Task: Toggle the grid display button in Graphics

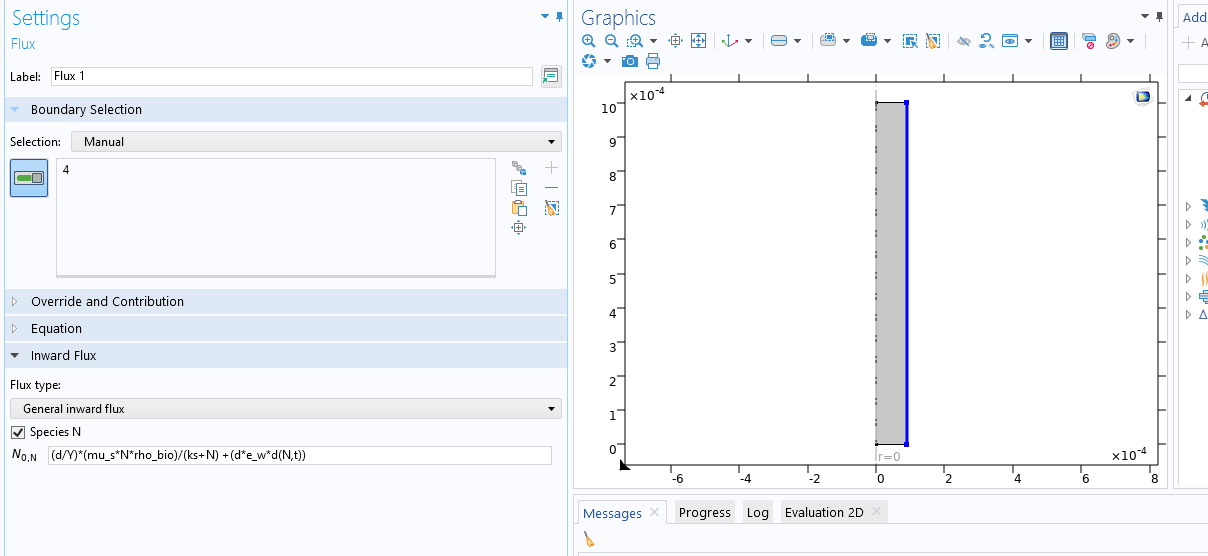Action: click(x=1059, y=41)
